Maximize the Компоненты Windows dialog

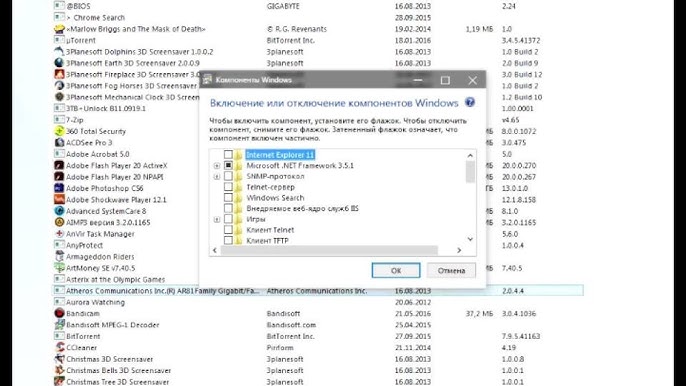[x=445, y=80]
